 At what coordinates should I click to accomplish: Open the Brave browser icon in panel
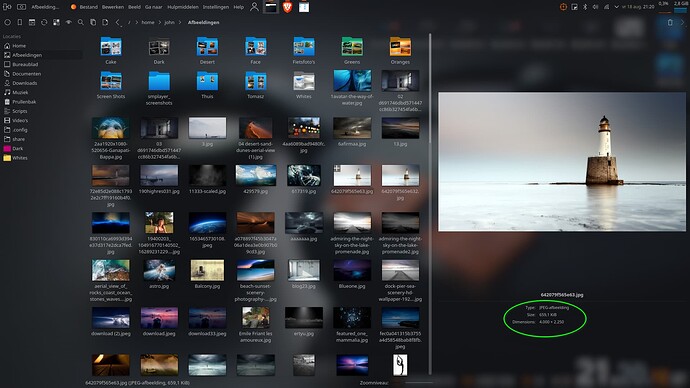pos(287,7)
